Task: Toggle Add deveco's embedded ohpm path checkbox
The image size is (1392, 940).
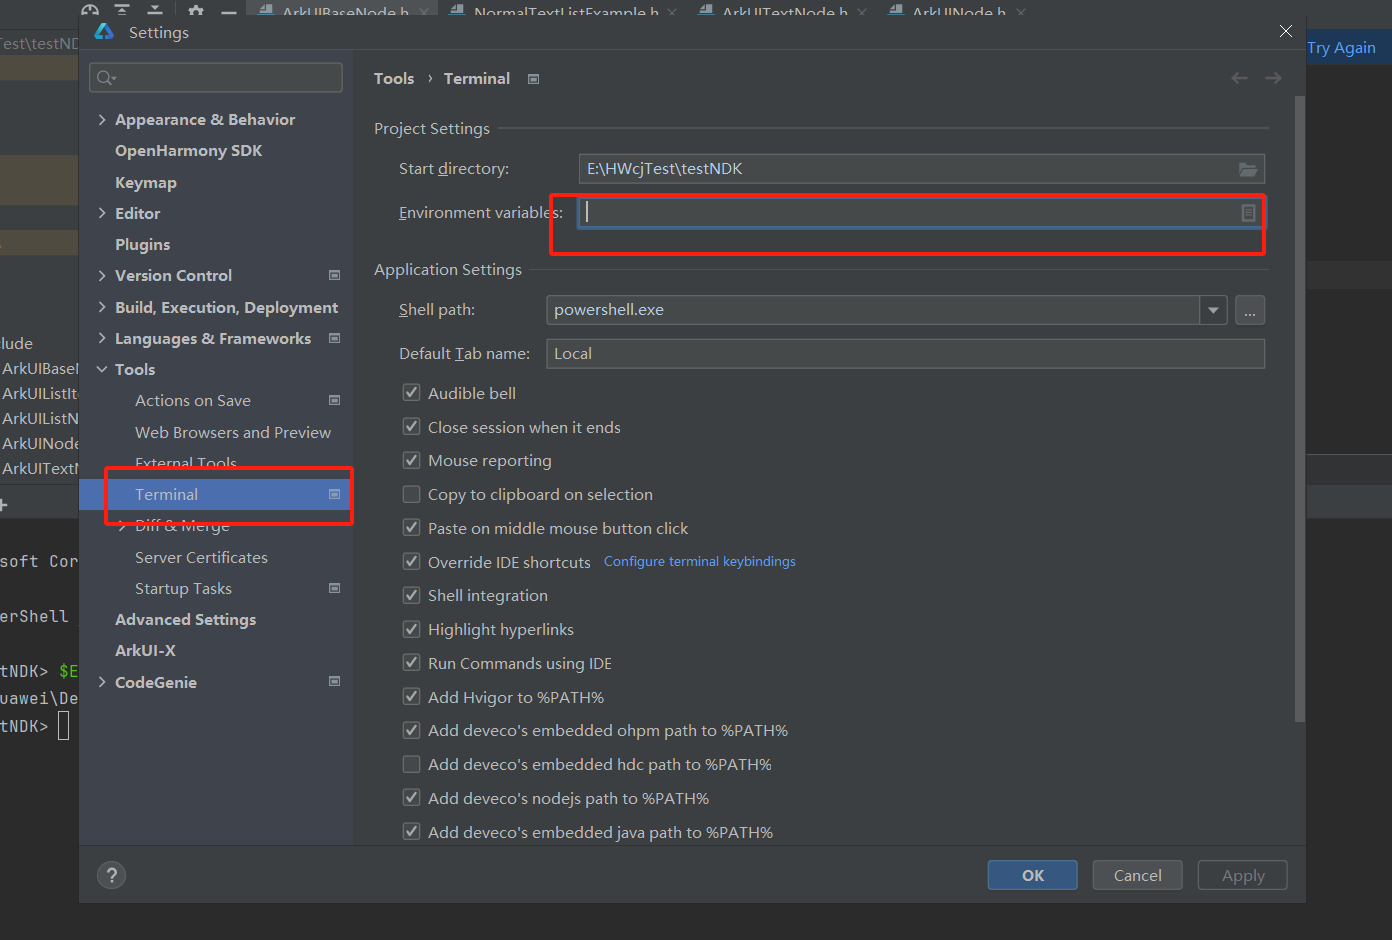Action: [x=411, y=730]
